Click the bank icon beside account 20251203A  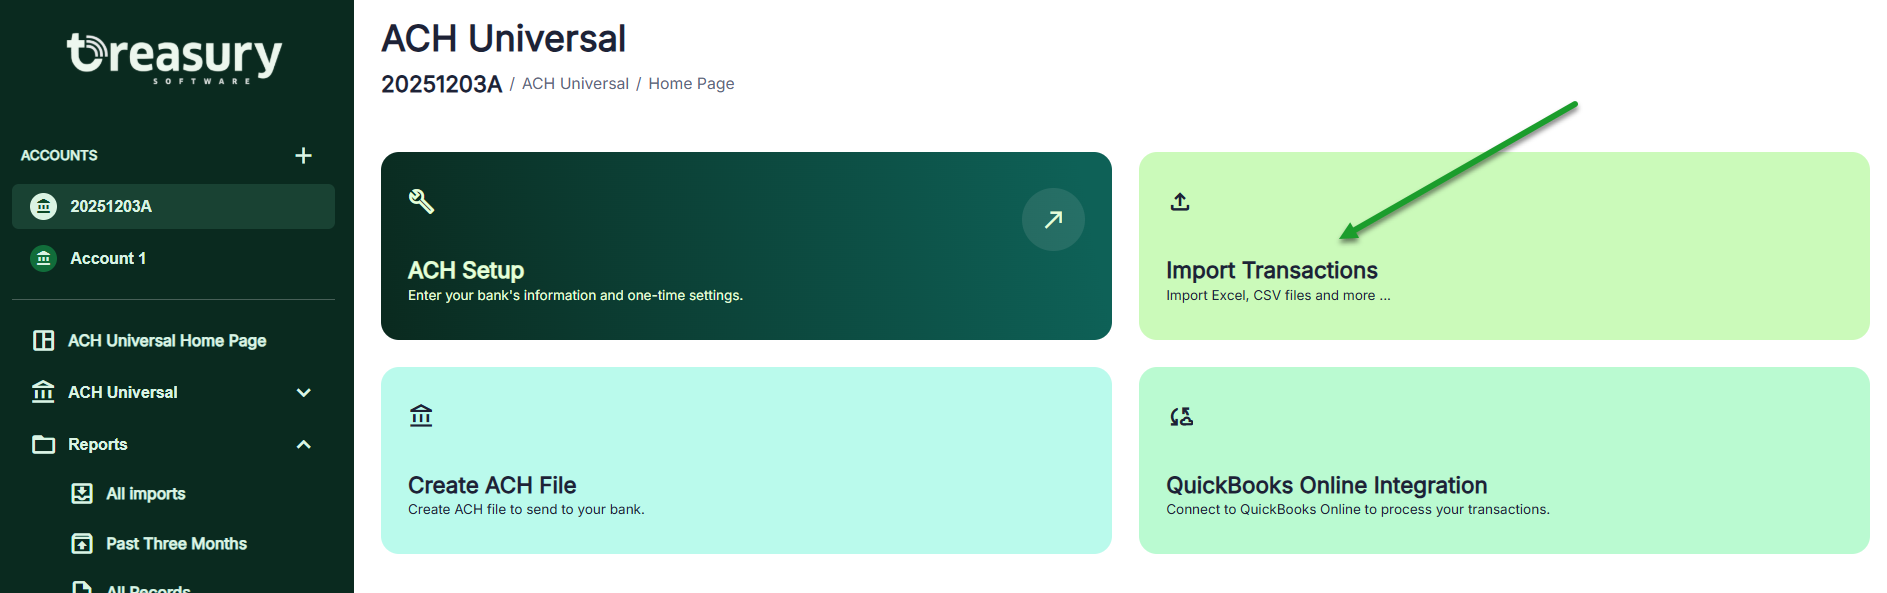[44, 206]
